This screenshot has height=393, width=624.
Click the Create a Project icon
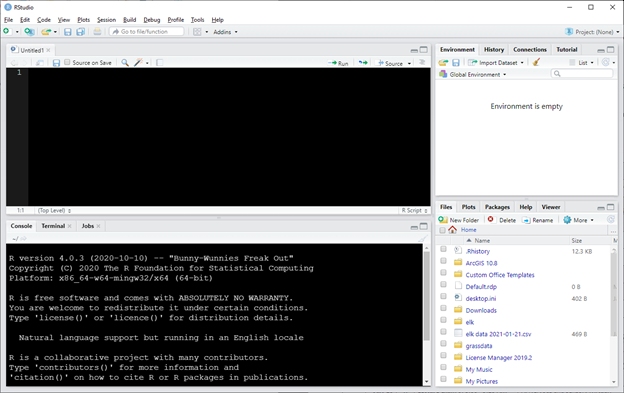click(x=29, y=31)
